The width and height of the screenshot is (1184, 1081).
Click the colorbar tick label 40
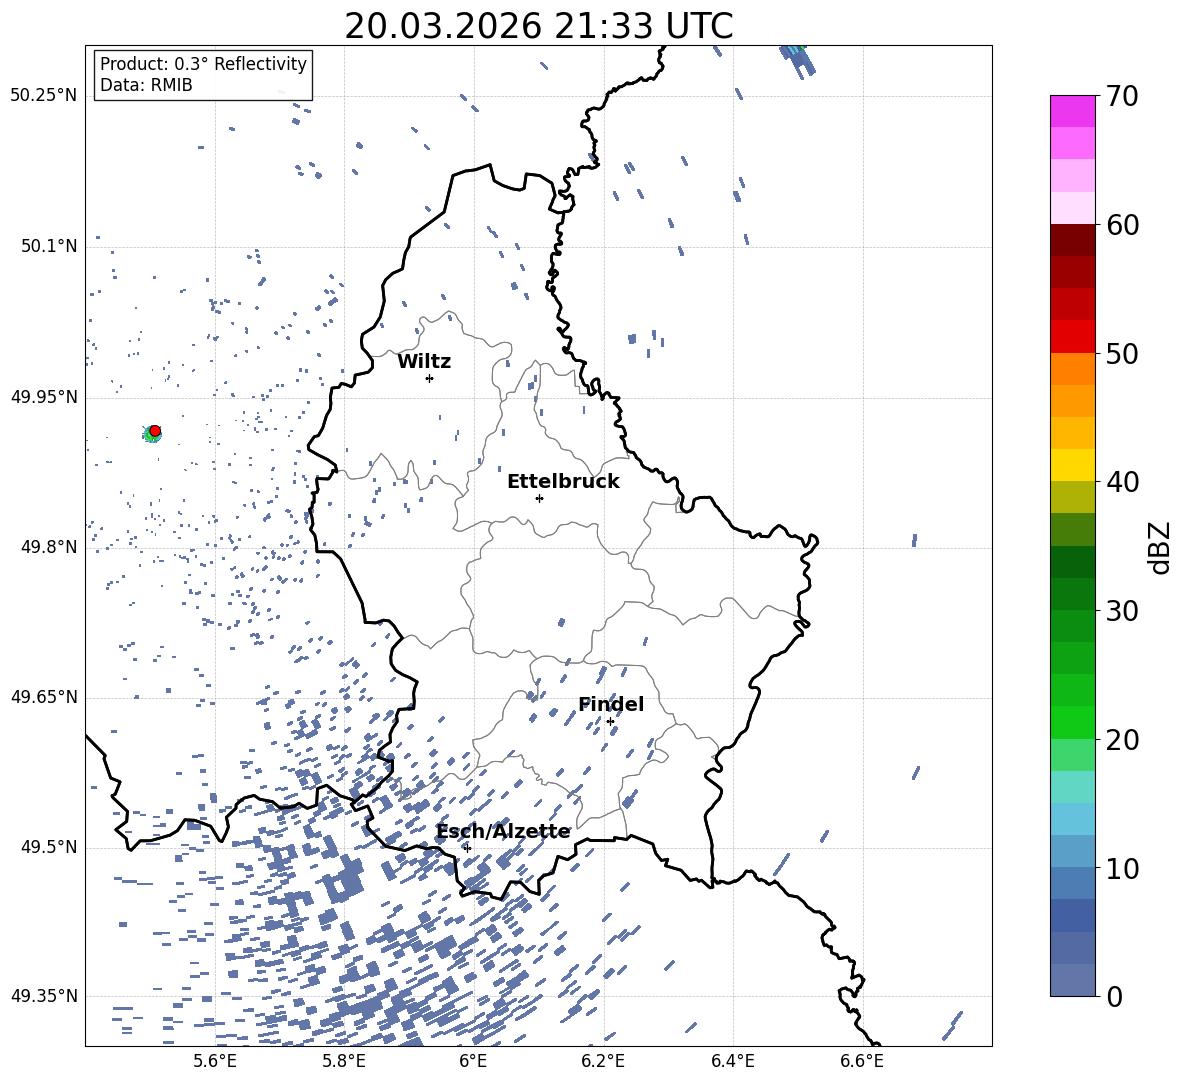tap(1122, 482)
